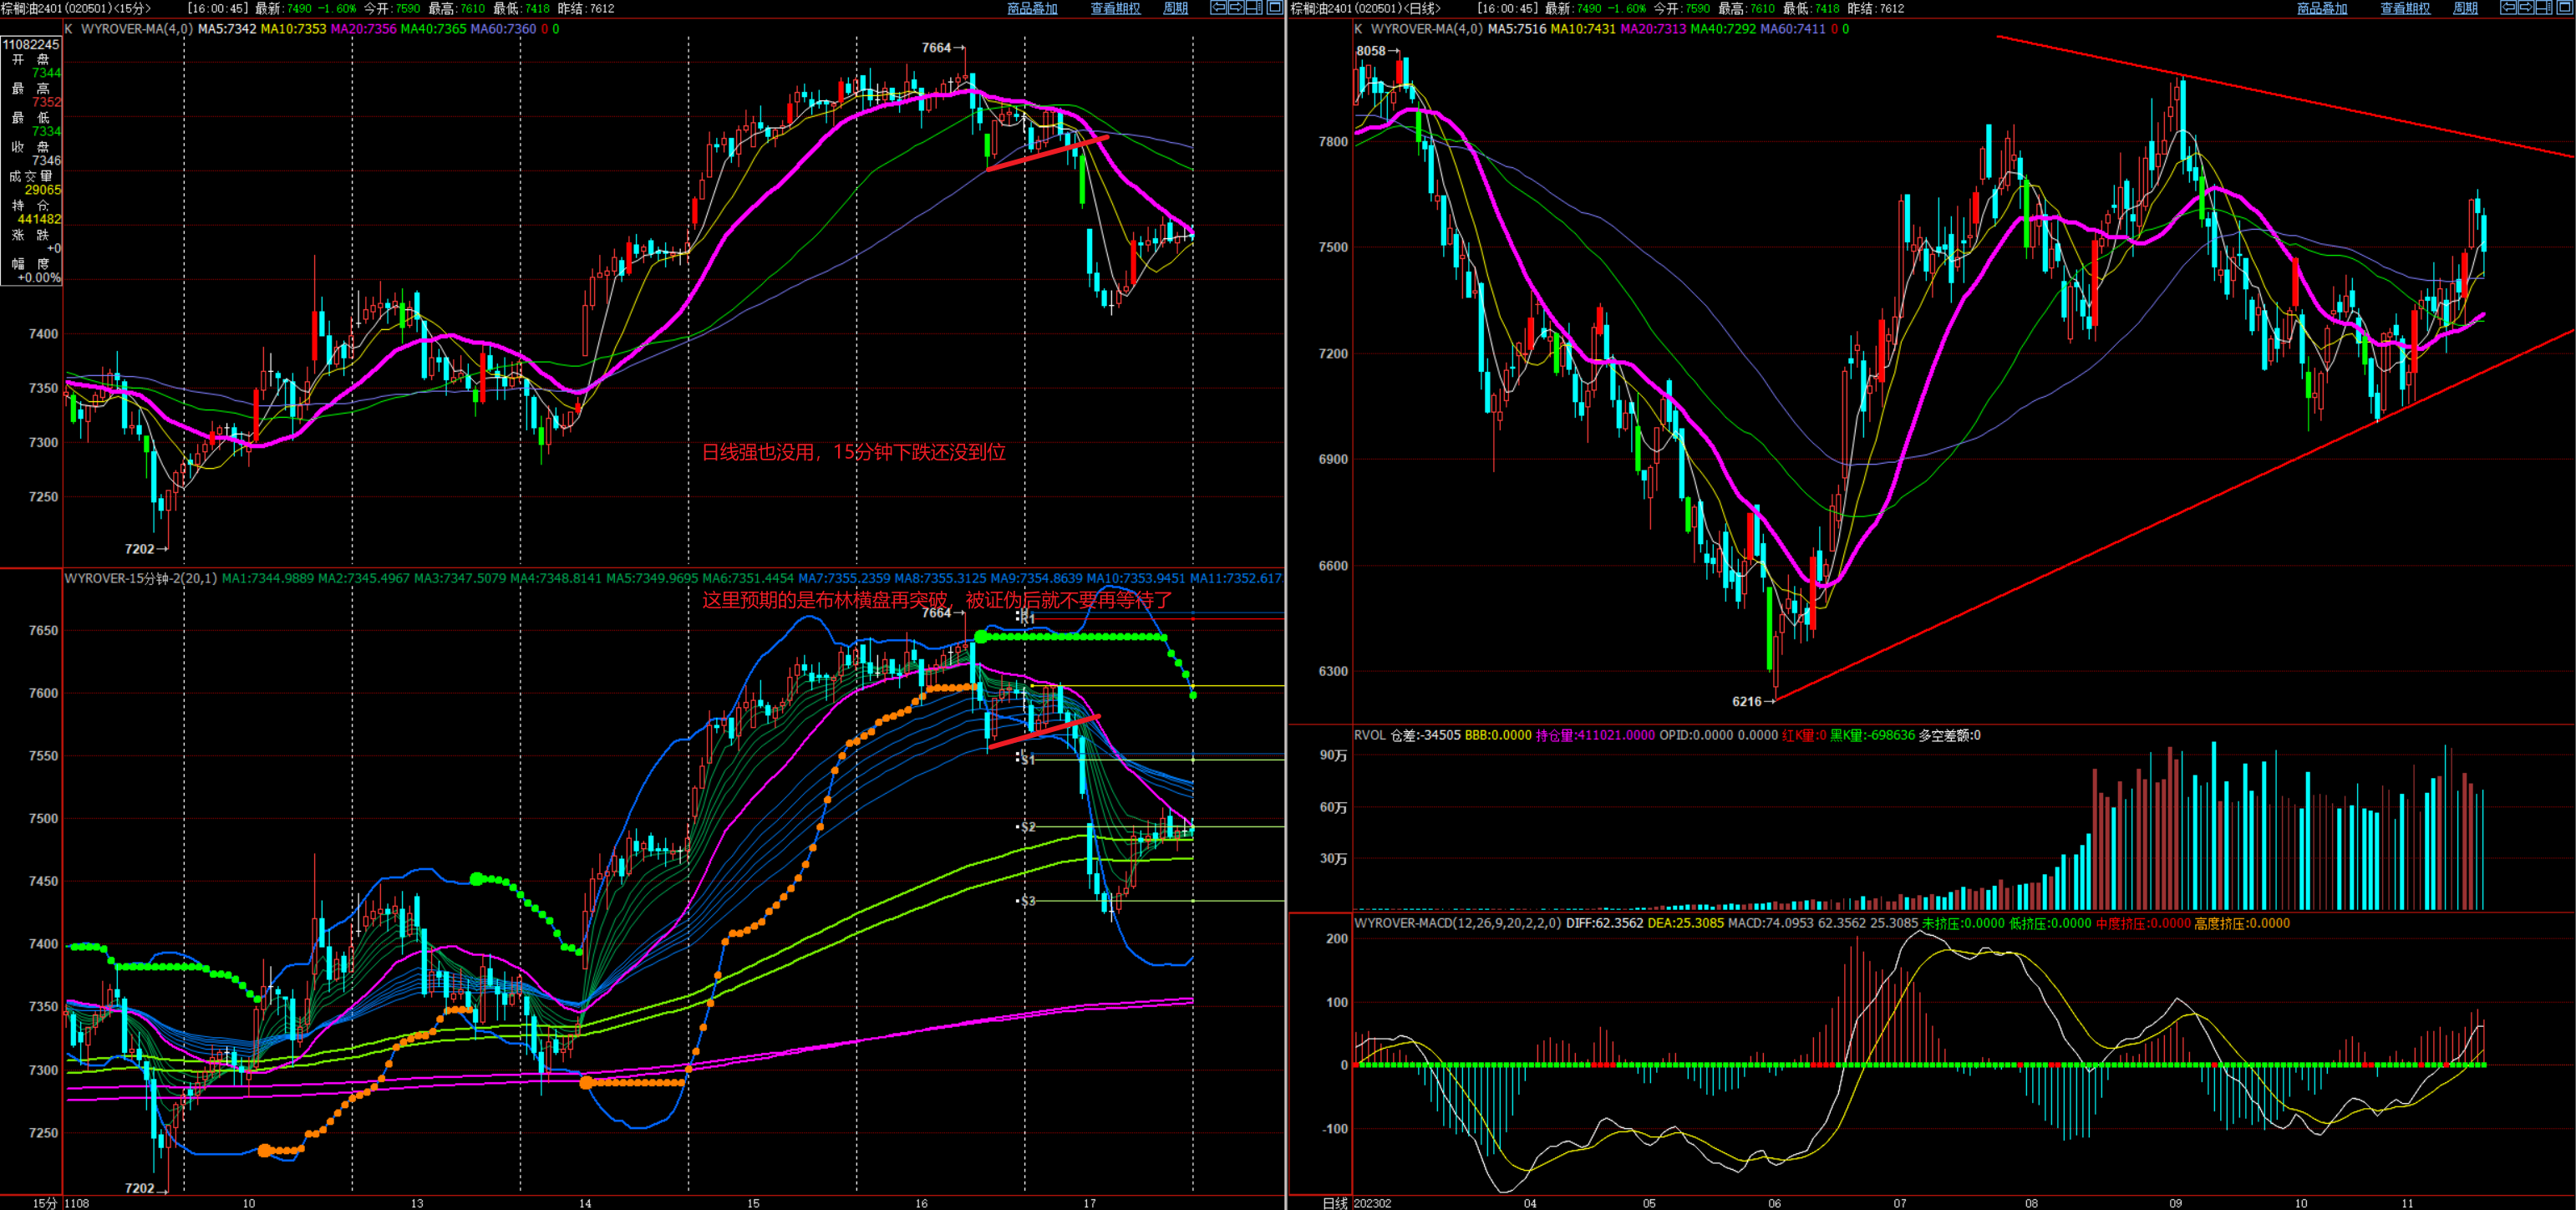
Task: Click left-arrow icon in 15-minute chart header
Action: pos(1218,8)
